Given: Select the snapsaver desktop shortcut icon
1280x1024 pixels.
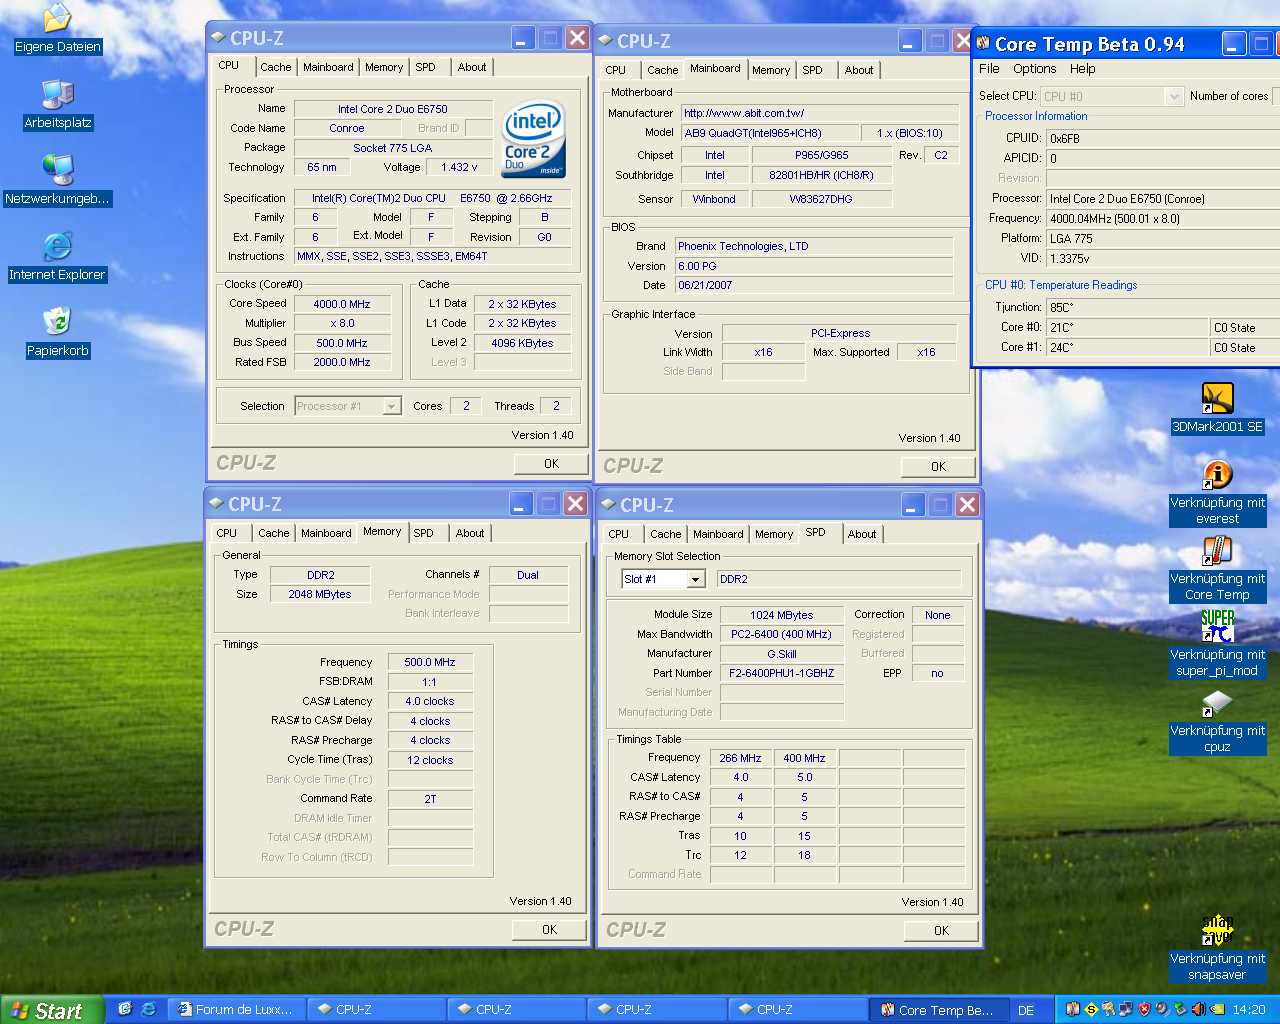Looking at the screenshot, I should pyautogui.click(x=1217, y=931).
